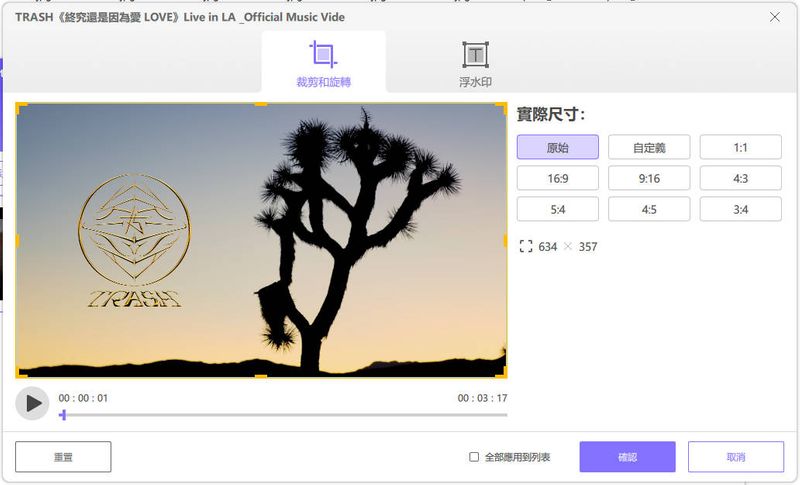Viewport: 800px width, 485px height.
Task: Click the crop width value 634
Action: (x=547, y=247)
